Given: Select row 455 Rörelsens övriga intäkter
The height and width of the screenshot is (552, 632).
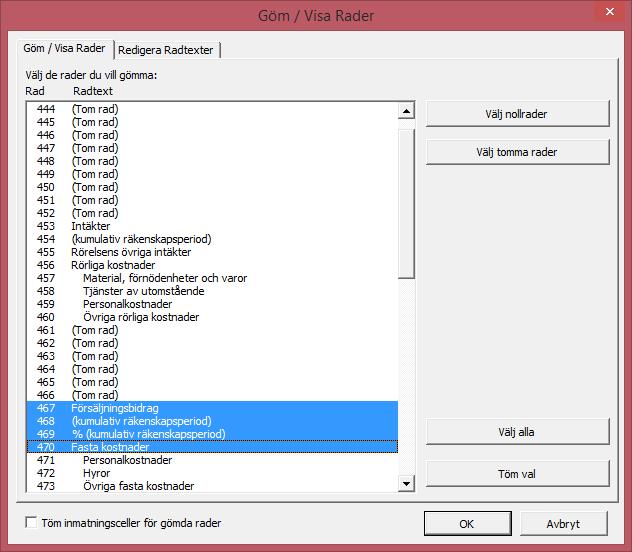Looking at the screenshot, I should tap(212, 252).
